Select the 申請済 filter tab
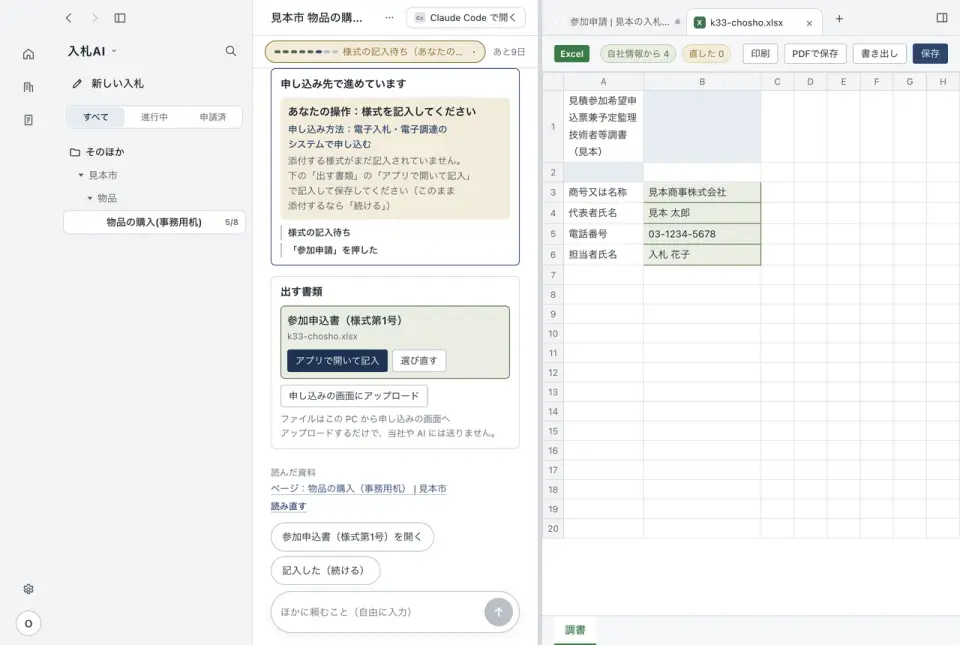The image size is (960, 645). tap(212, 117)
